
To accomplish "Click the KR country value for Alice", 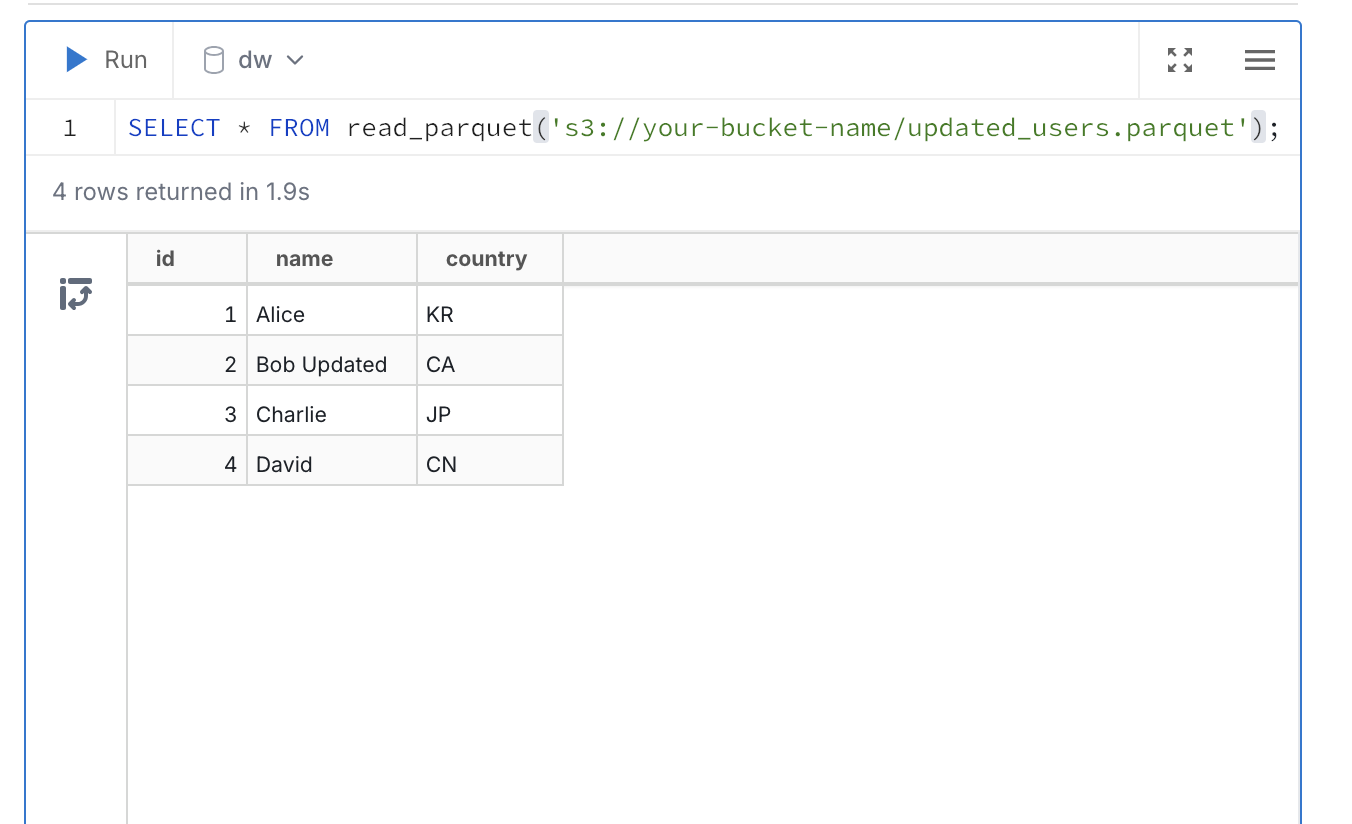I will 440,314.
